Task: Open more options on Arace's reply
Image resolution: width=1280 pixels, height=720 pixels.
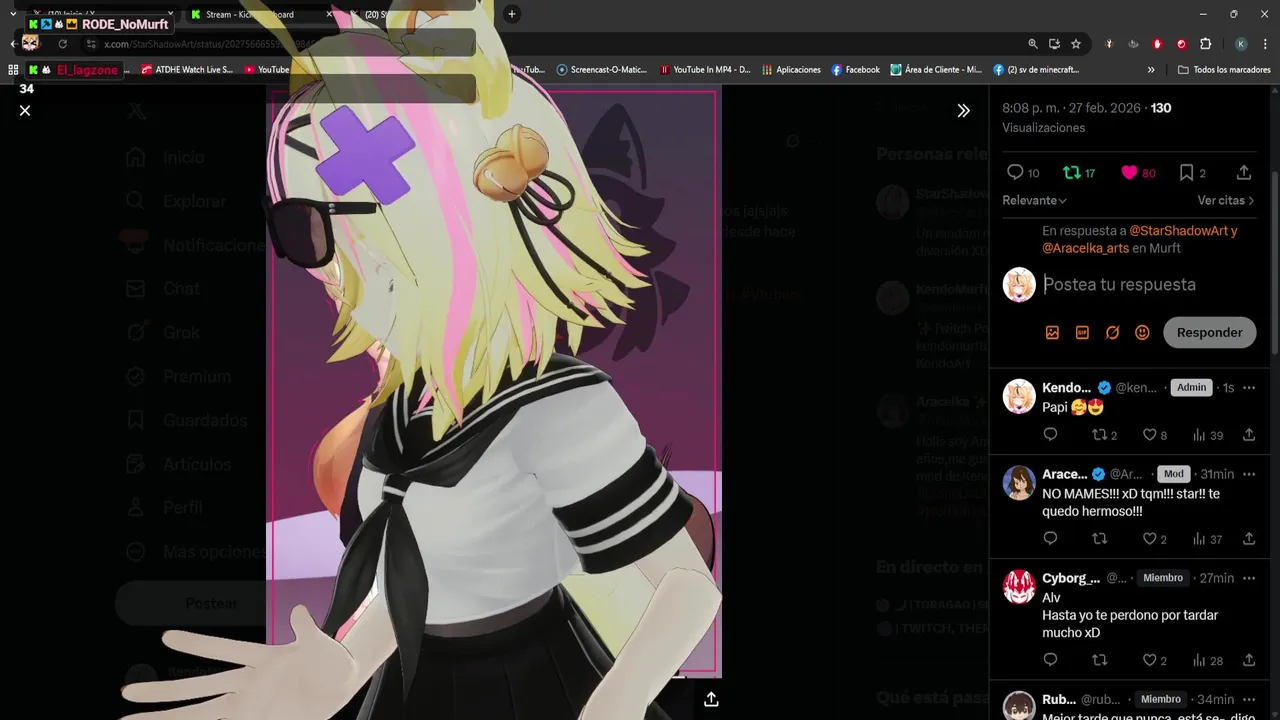Action: (x=1249, y=474)
